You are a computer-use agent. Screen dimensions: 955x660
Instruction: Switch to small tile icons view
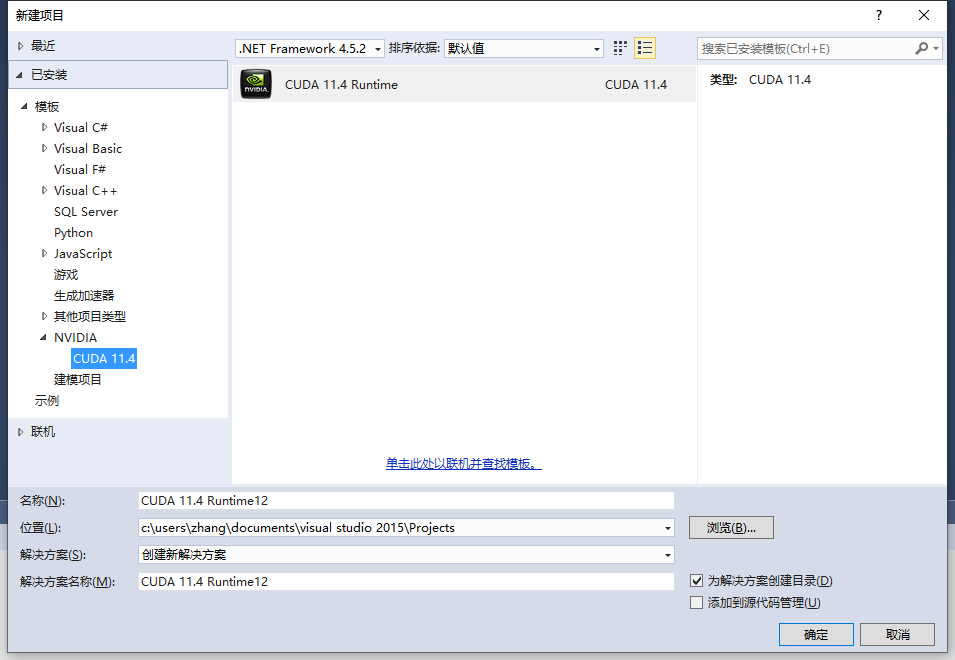(619, 47)
